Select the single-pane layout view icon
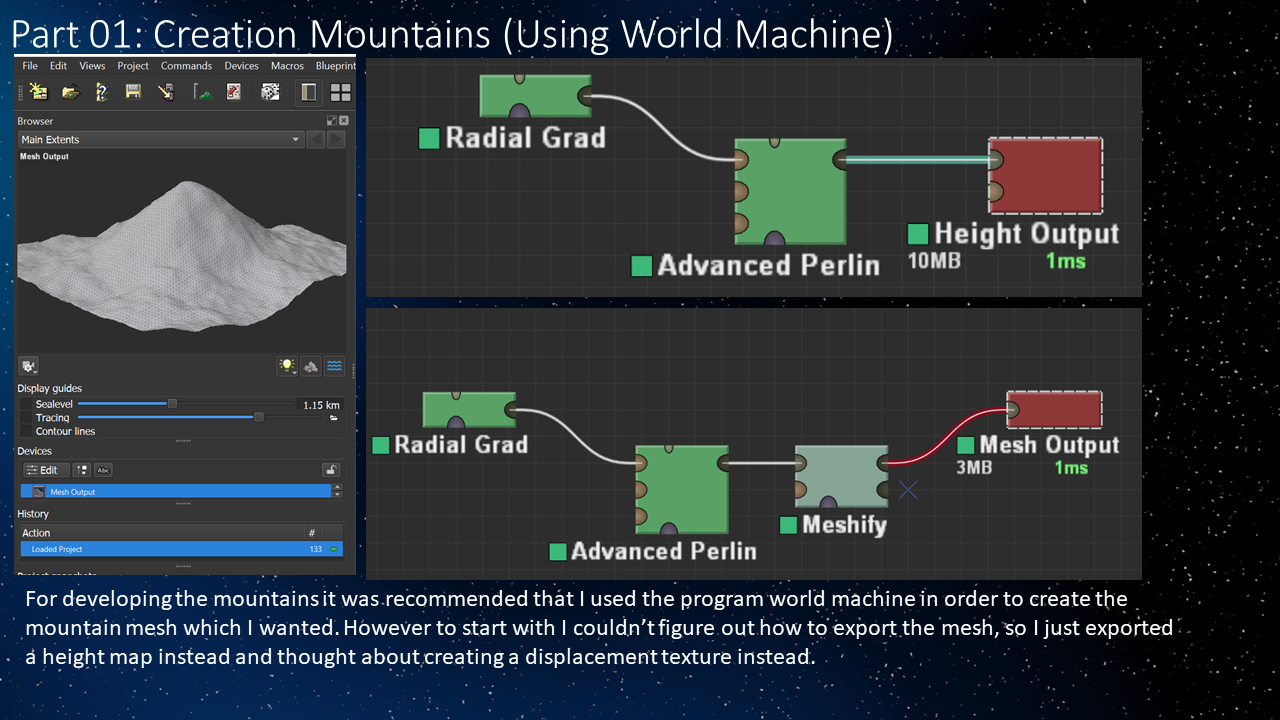 click(x=308, y=92)
